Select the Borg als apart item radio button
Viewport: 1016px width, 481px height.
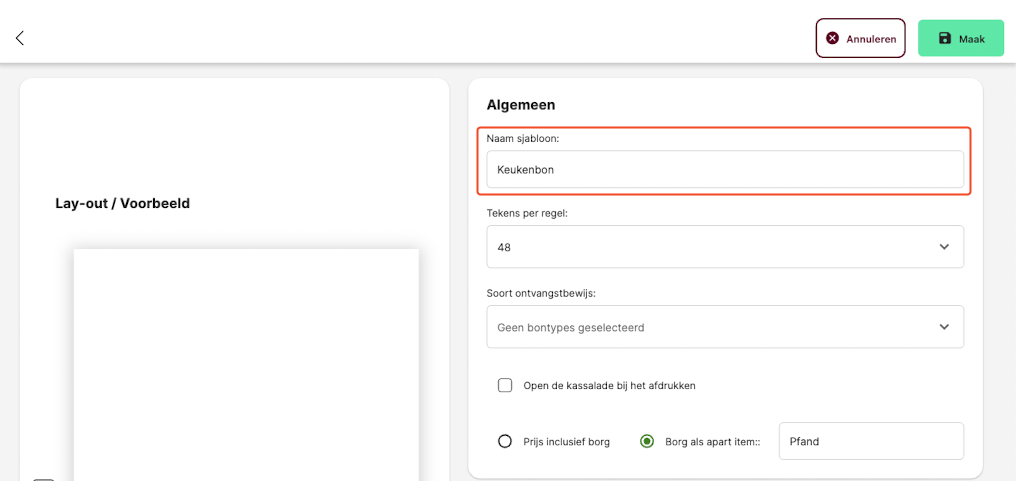646,441
